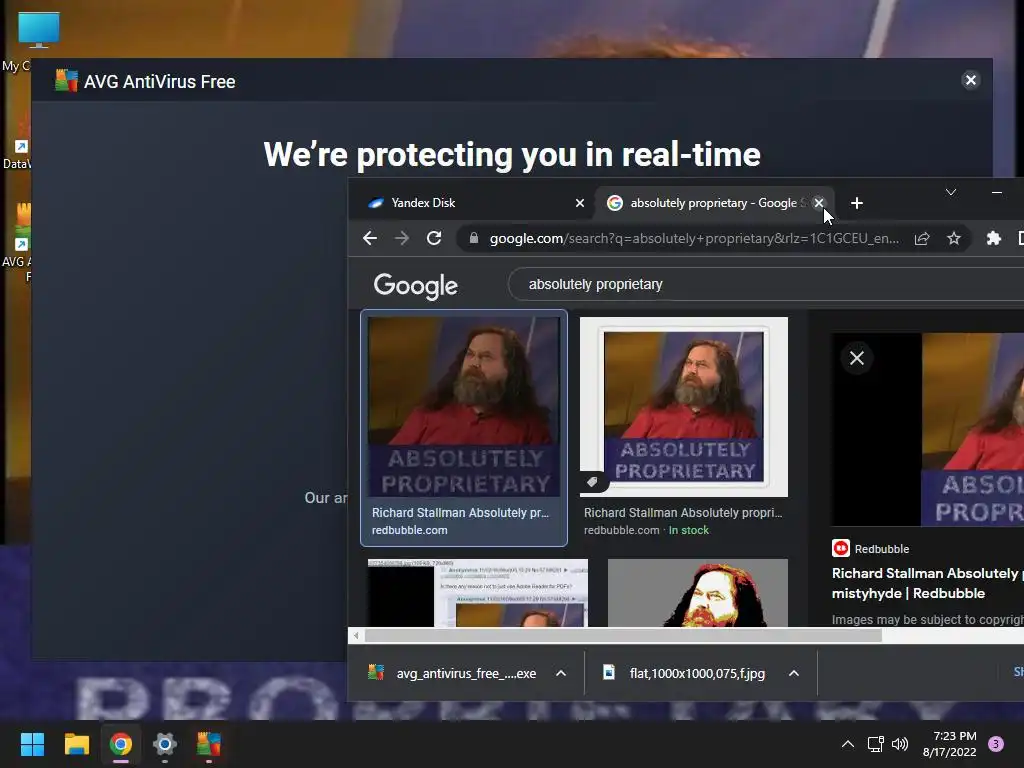Open Chrome extensions puzzle icon
The height and width of the screenshot is (768, 1024).
993,238
